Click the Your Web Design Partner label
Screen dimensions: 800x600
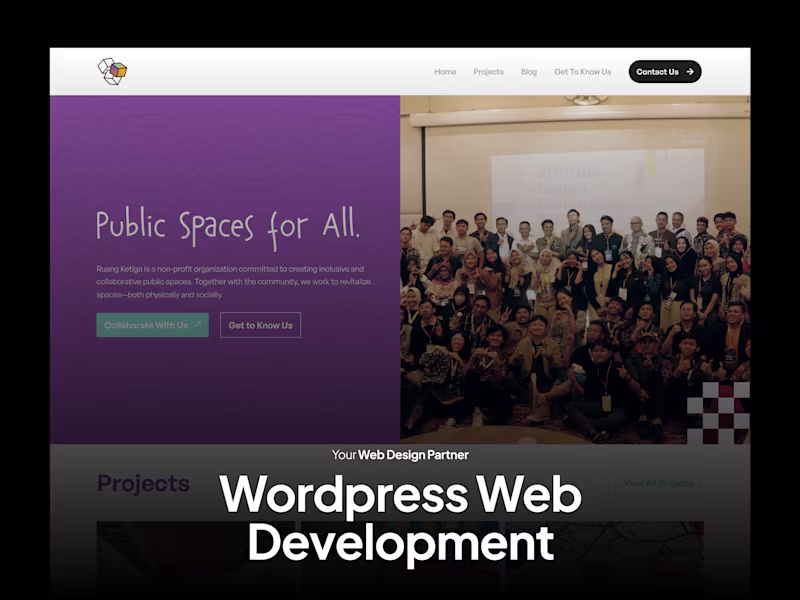(400, 455)
